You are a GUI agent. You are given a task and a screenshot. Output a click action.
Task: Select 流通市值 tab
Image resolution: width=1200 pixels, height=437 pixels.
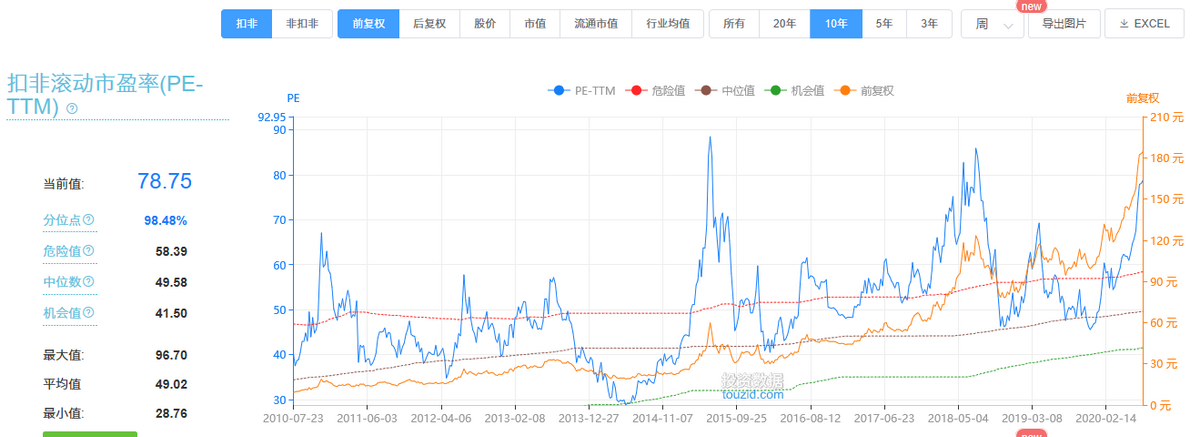[596, 23]
